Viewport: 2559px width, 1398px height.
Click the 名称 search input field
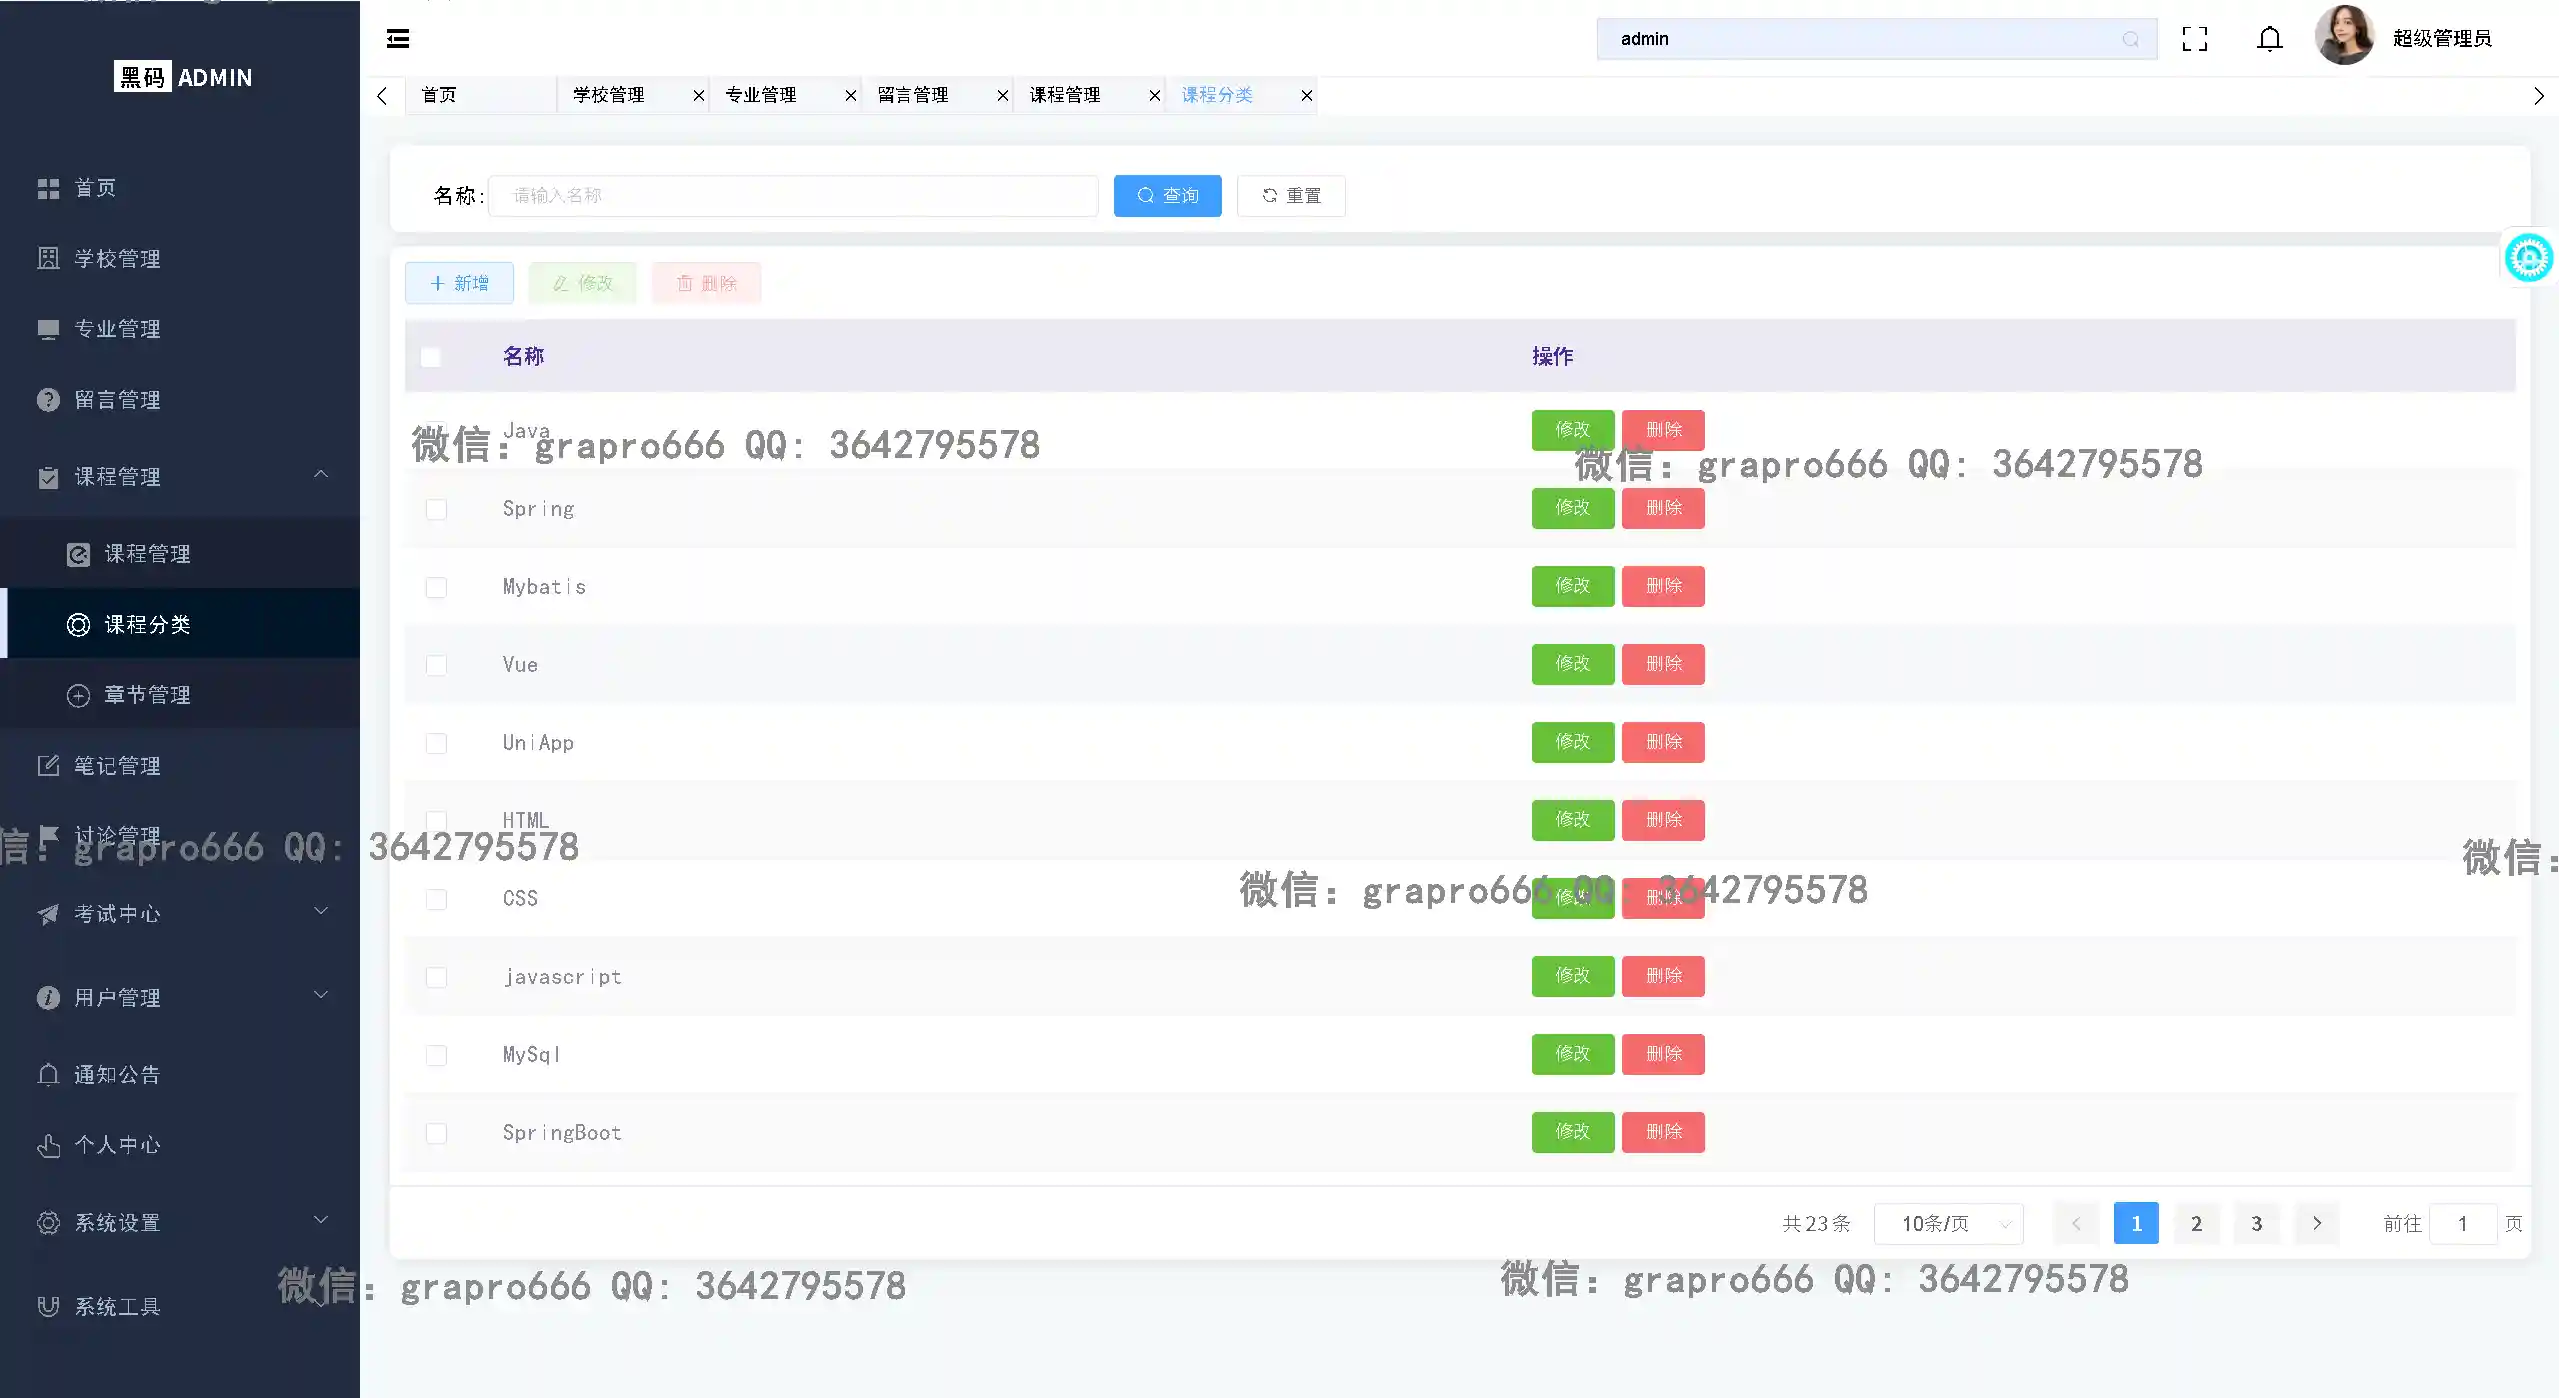[x=793, y=196]
